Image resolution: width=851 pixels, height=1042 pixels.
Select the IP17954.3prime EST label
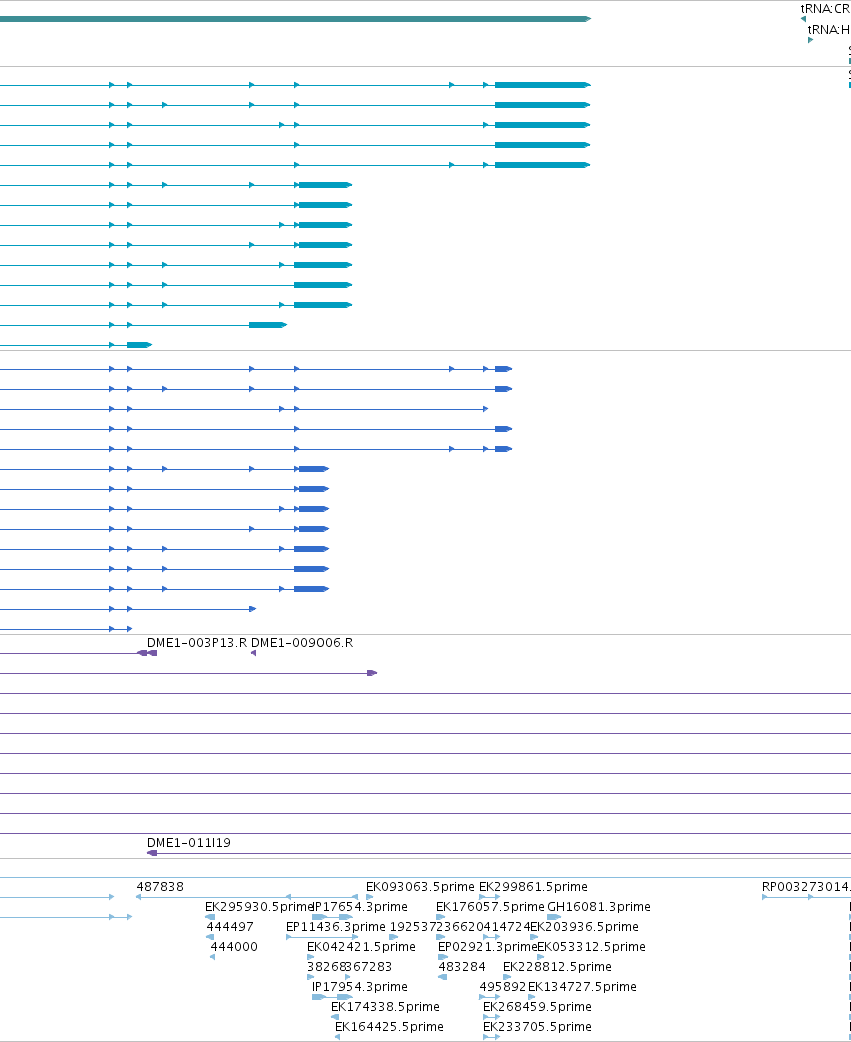(359, 986)
